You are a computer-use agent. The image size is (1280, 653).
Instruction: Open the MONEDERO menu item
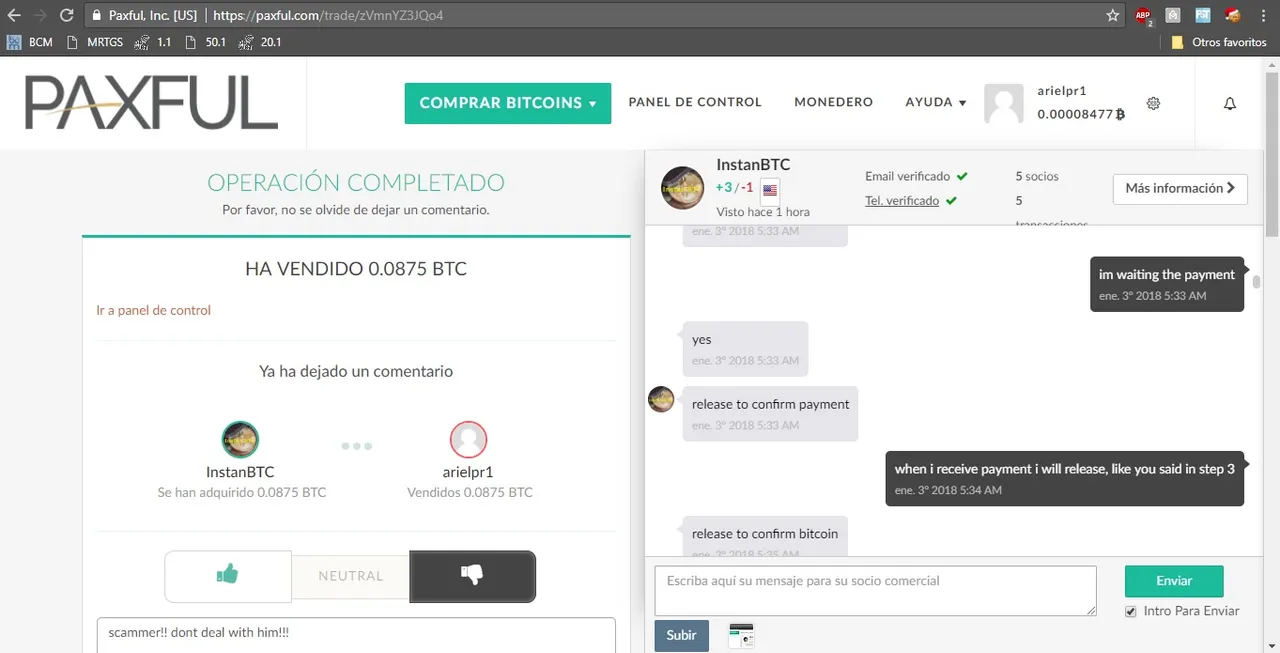pos(833,102)
